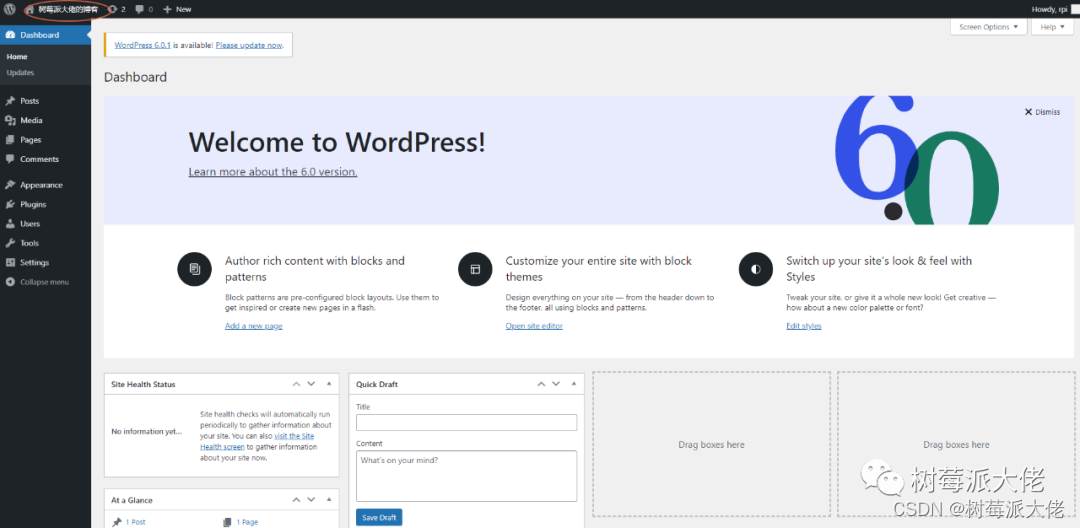Toggle the Quick Draft panel

tap(574, 384)
